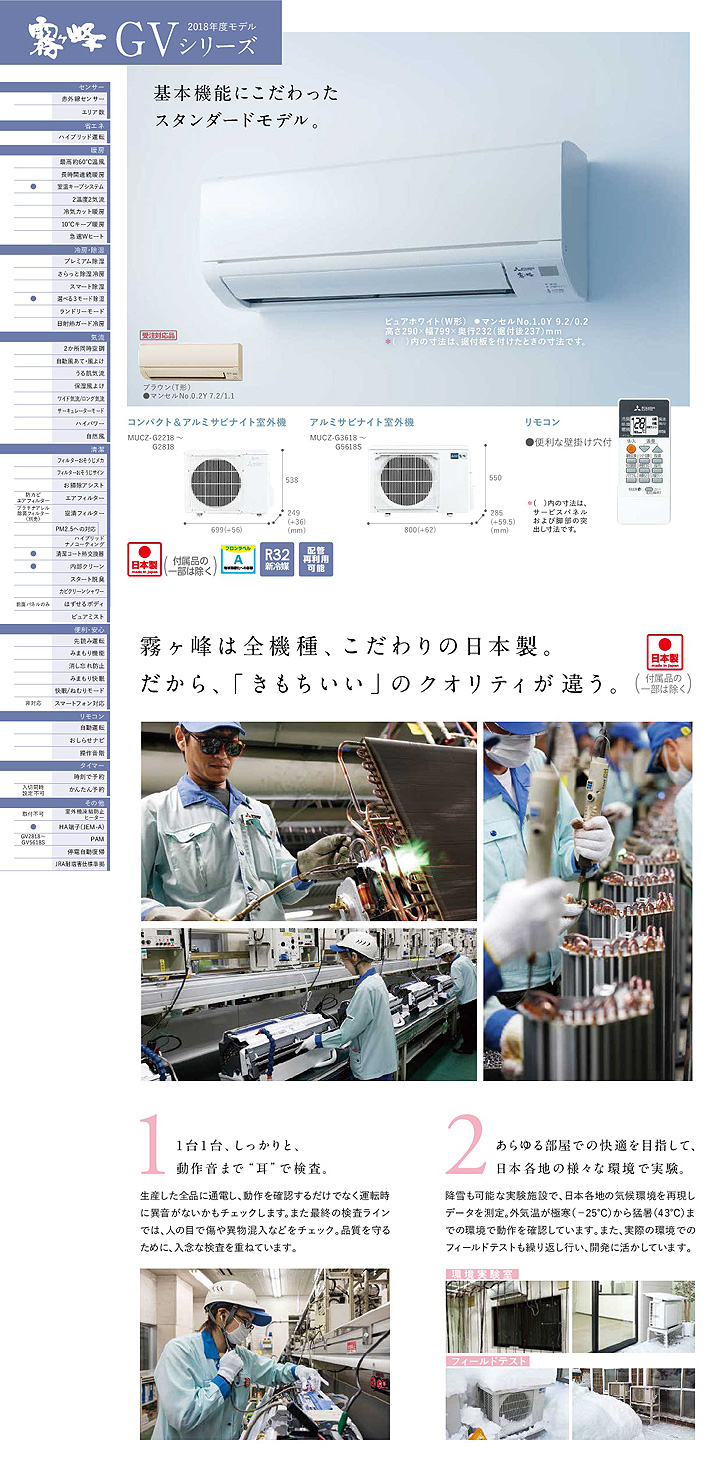
Task: Click the 日本製 badge next to 付属品の一部は除く under the outdoor units
Action: (x=144, y=561)
